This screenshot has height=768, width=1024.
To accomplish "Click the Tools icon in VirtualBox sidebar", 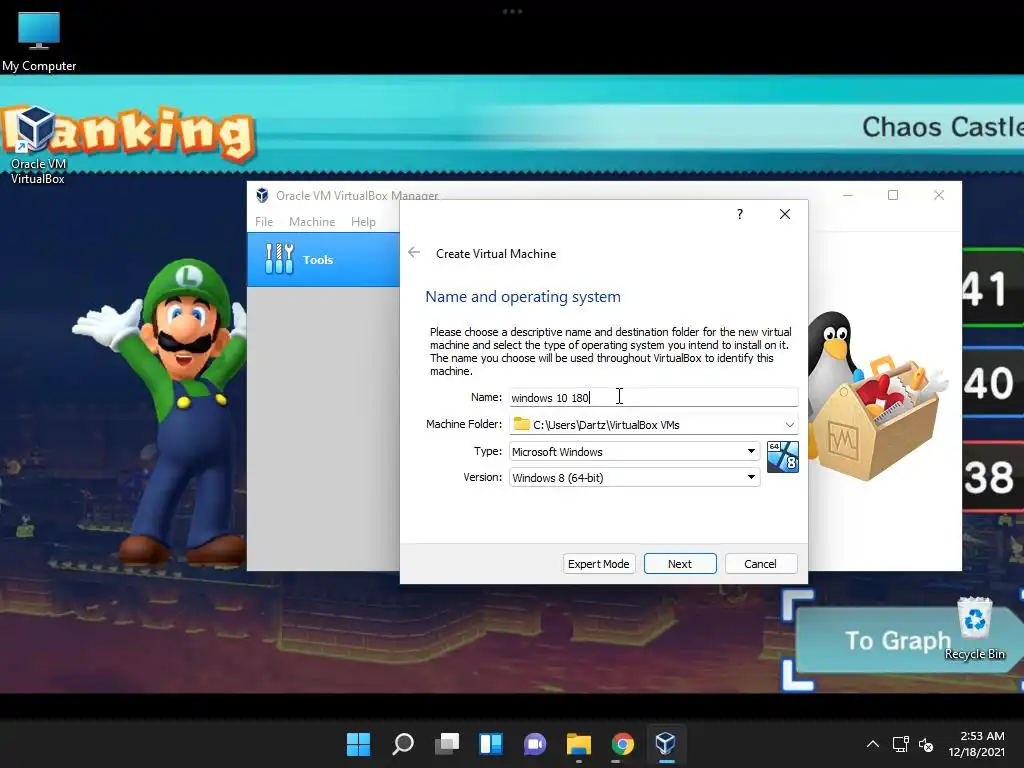I will (280, 259).
